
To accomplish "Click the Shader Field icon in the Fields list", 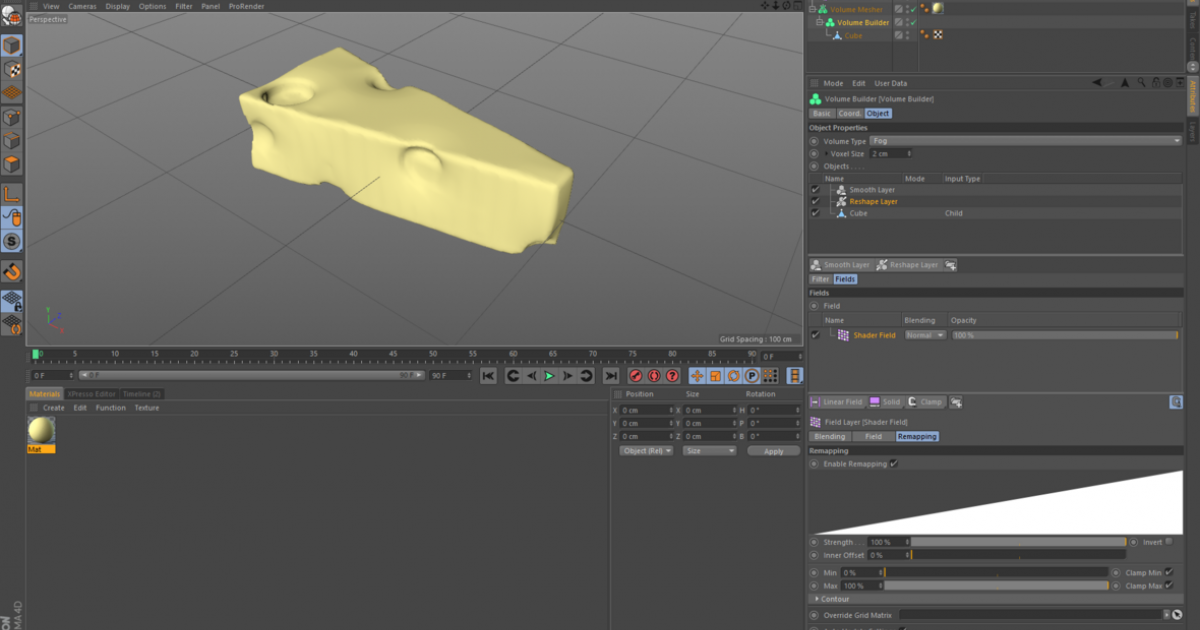I will click(x=843, y=335).
